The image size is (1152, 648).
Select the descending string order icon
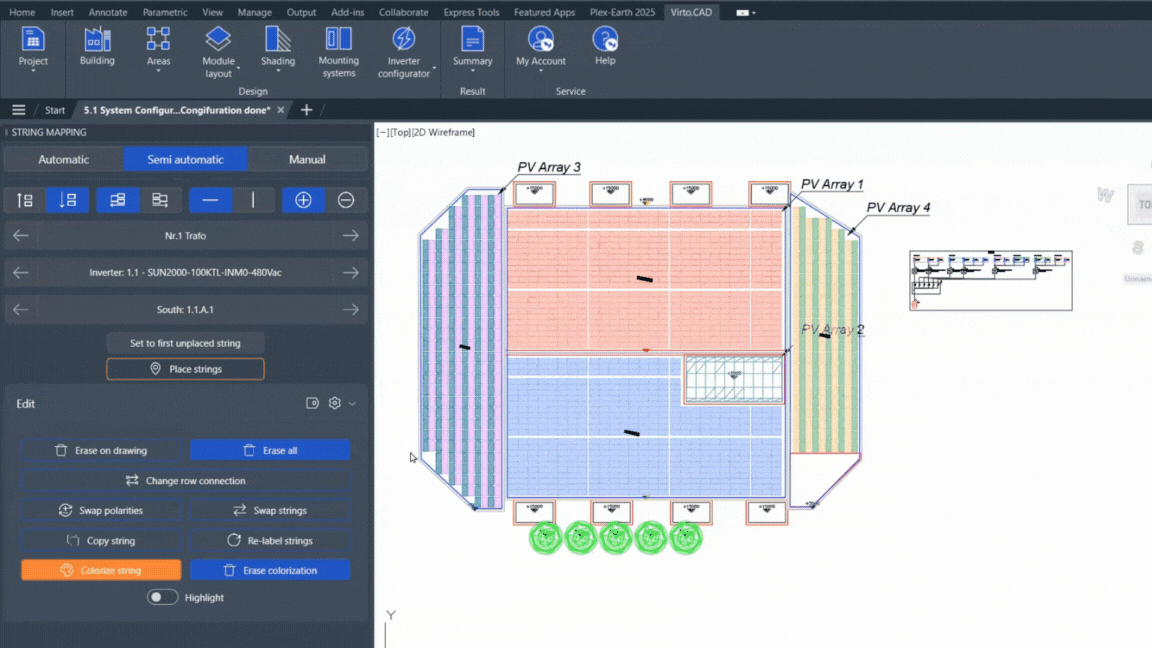pyautogui.click(x=68, y=200)
